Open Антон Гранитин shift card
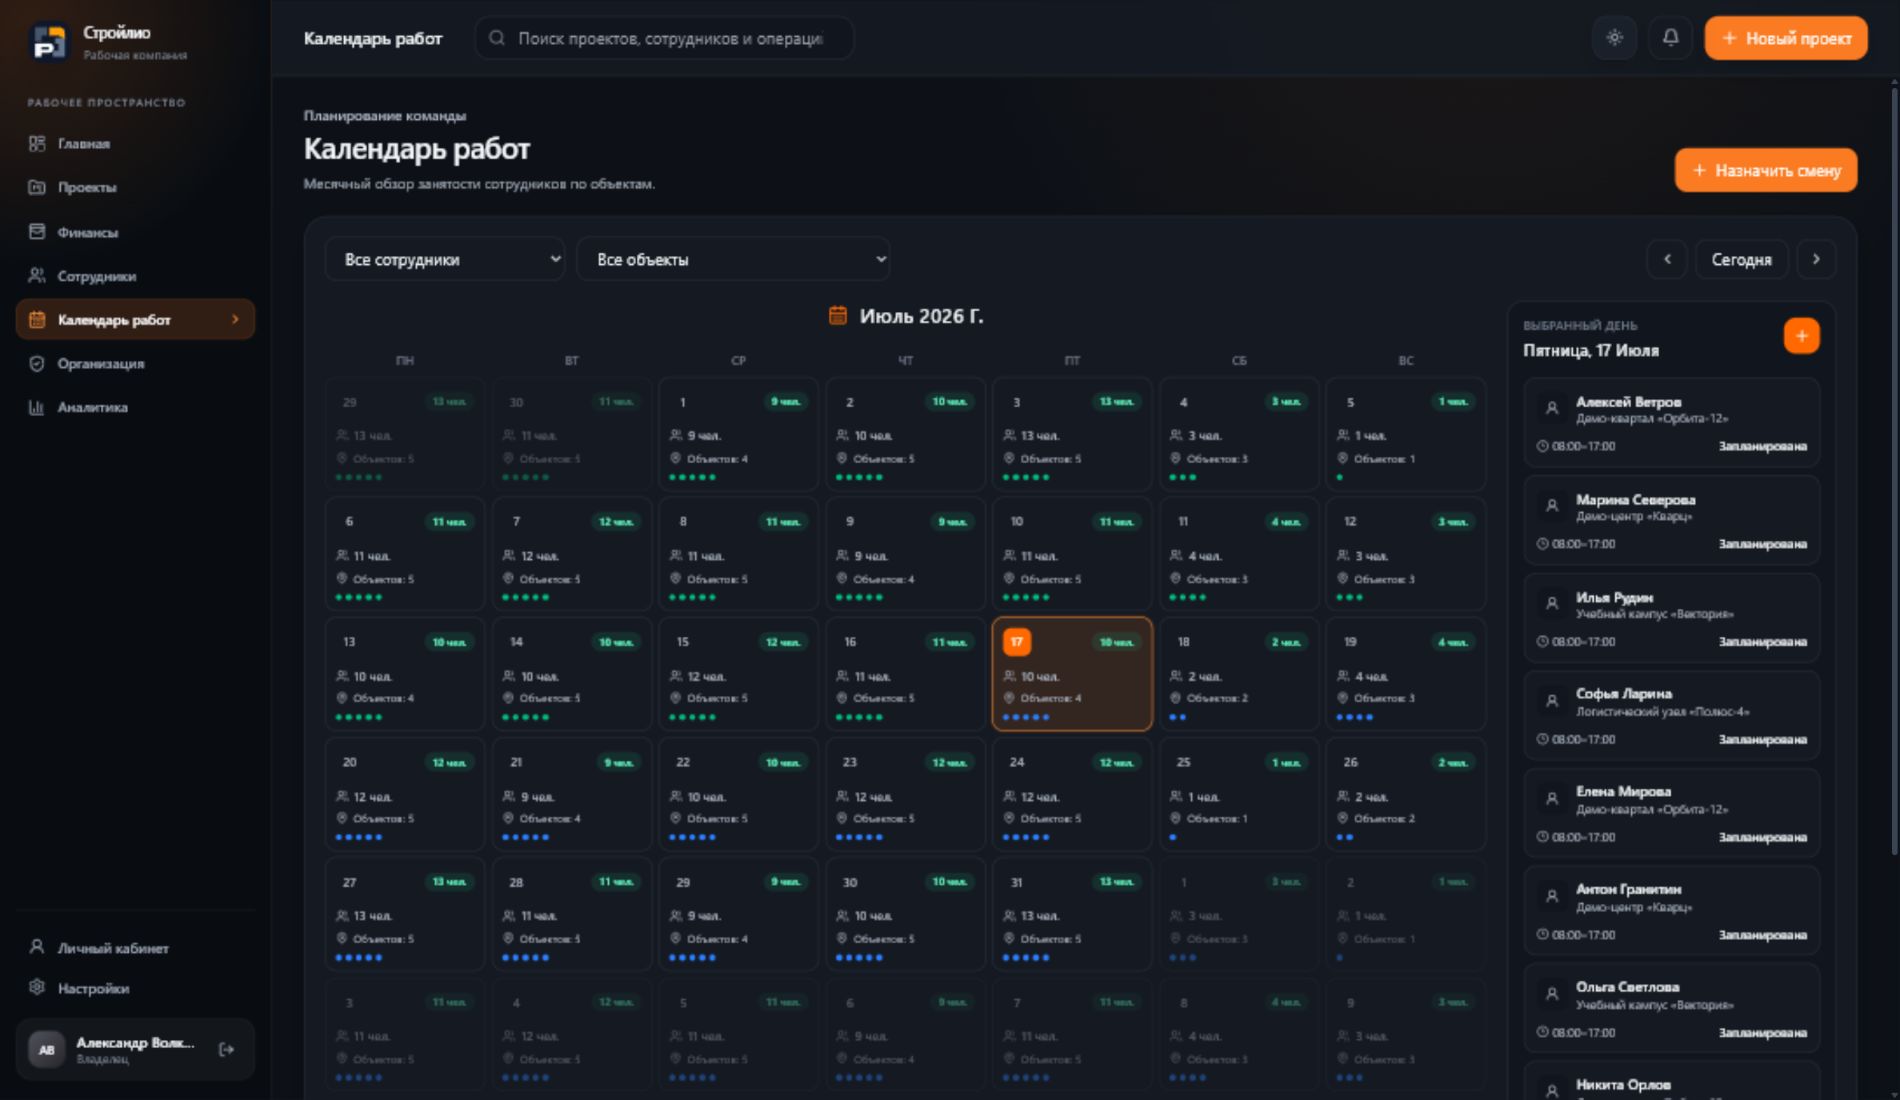Screen dimensions: 1900x1100 tap(1671, 912)
